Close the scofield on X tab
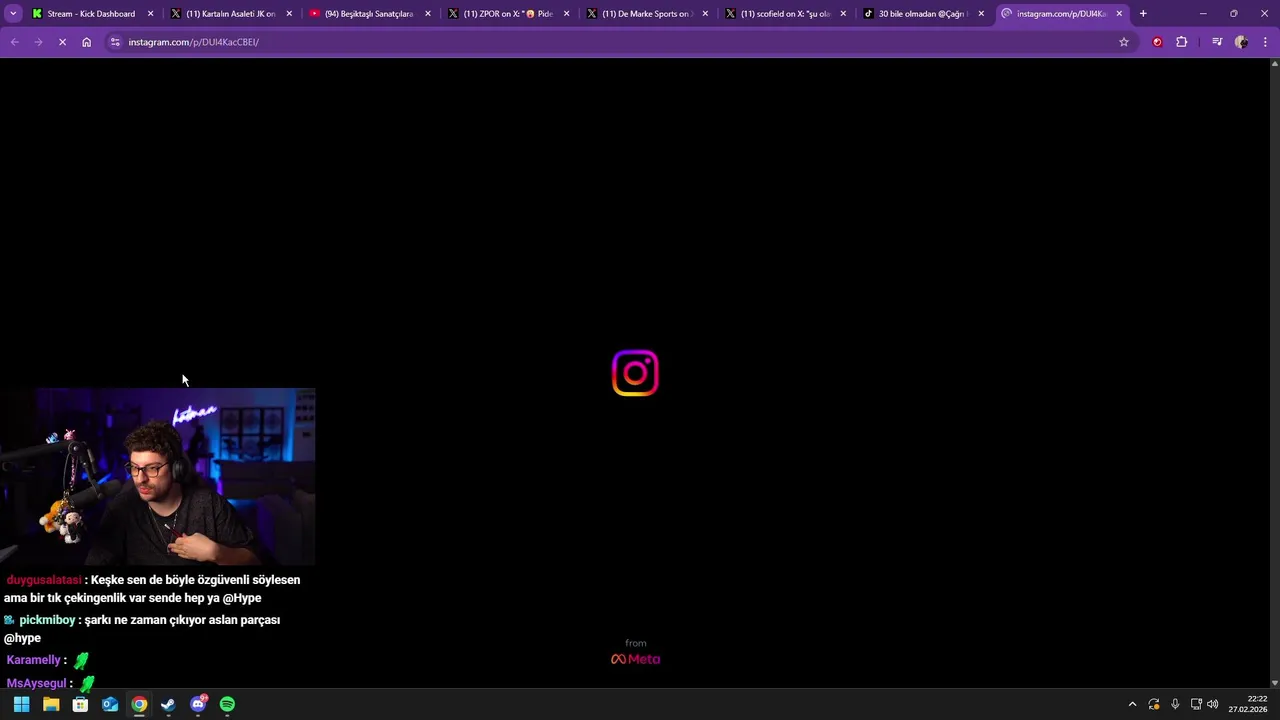1280x720 pixels. coord(843,14)
